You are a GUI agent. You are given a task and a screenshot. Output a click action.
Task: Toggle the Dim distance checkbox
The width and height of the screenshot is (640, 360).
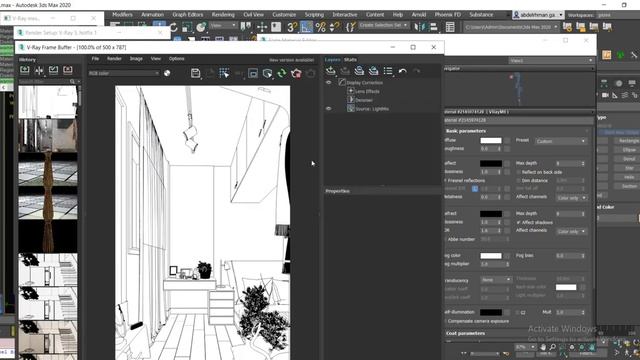point(518,180)
